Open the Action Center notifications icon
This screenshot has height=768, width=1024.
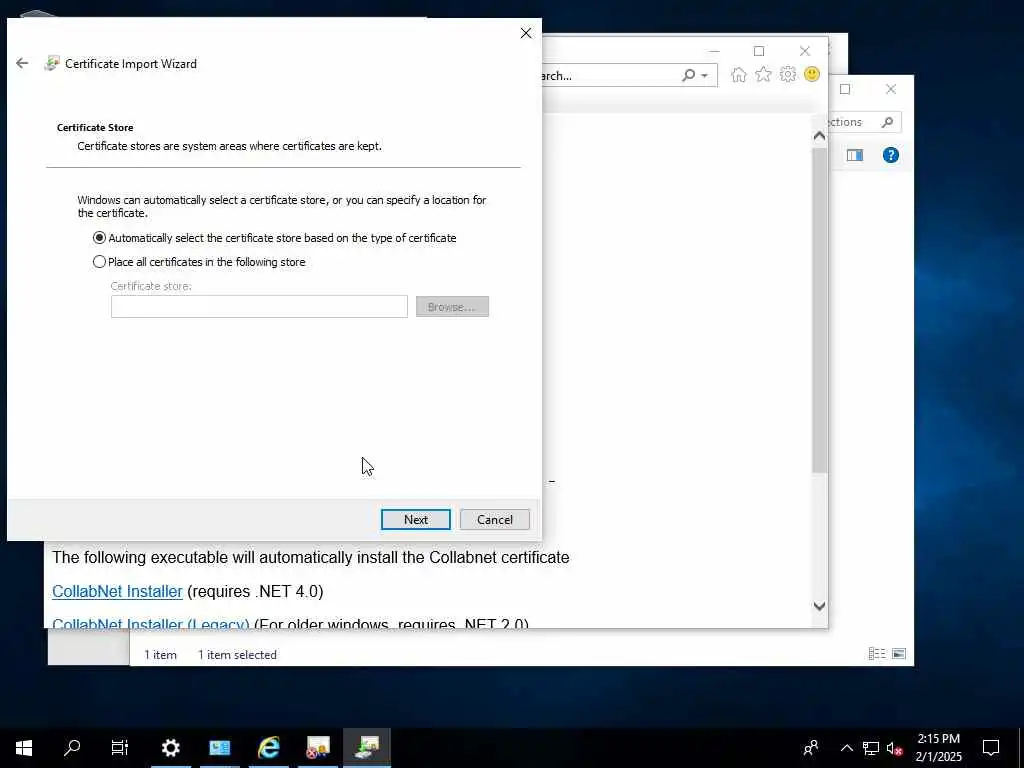[991, 748]
